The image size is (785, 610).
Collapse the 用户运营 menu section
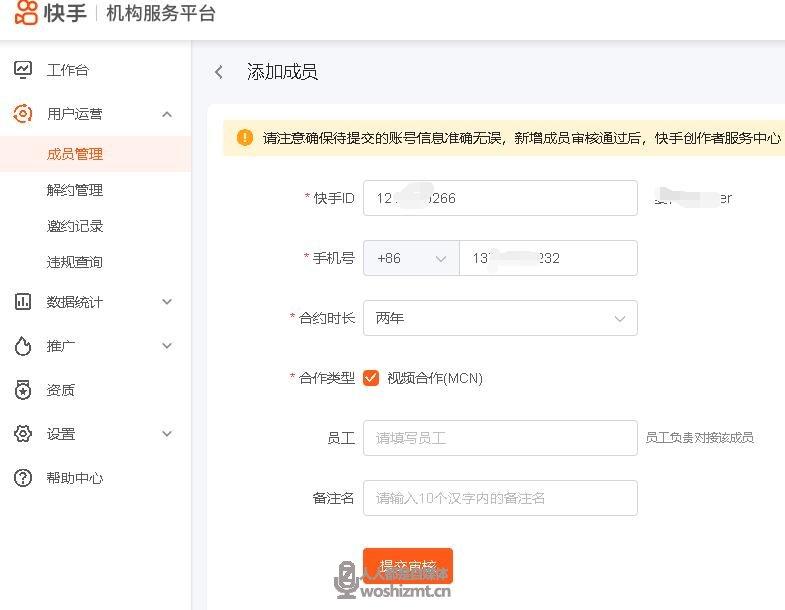click(x=167, y=114)
